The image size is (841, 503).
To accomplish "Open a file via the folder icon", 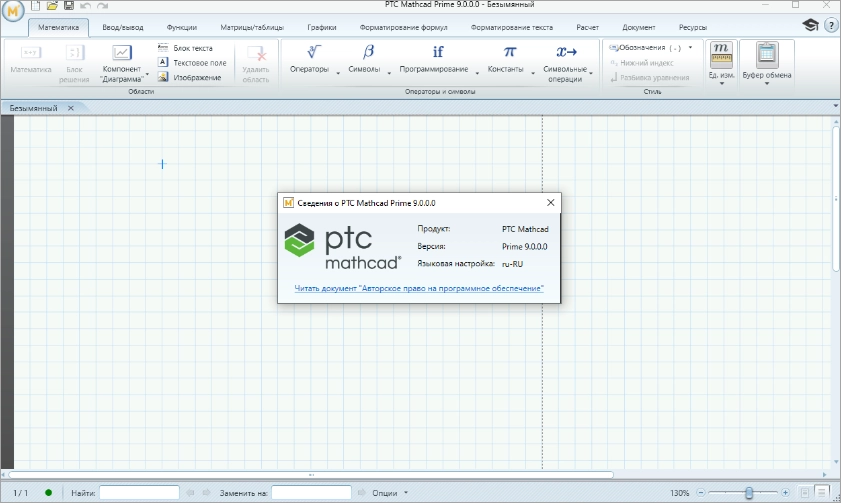I will pos(52,6).
